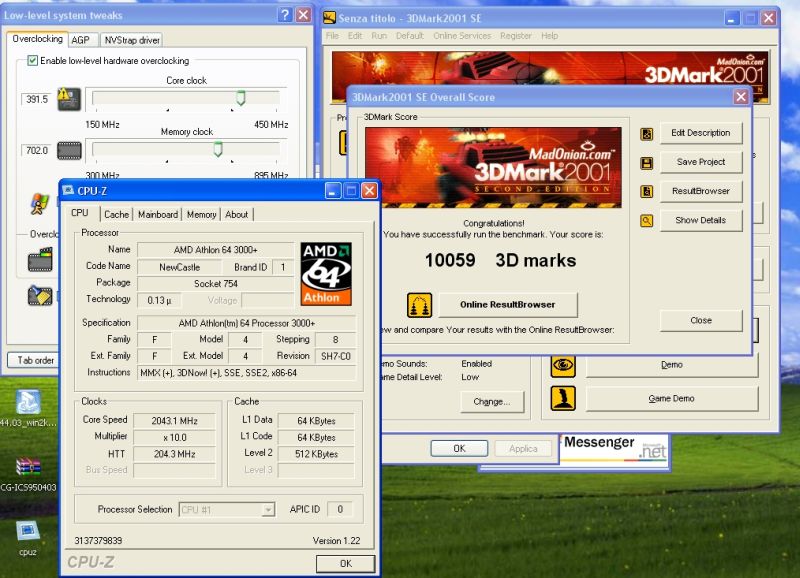The height and width of the screenshot is (578, 800).
Task: Click the Level 2 cache value 512 KBytes
Action: click(x=316, y=454)
